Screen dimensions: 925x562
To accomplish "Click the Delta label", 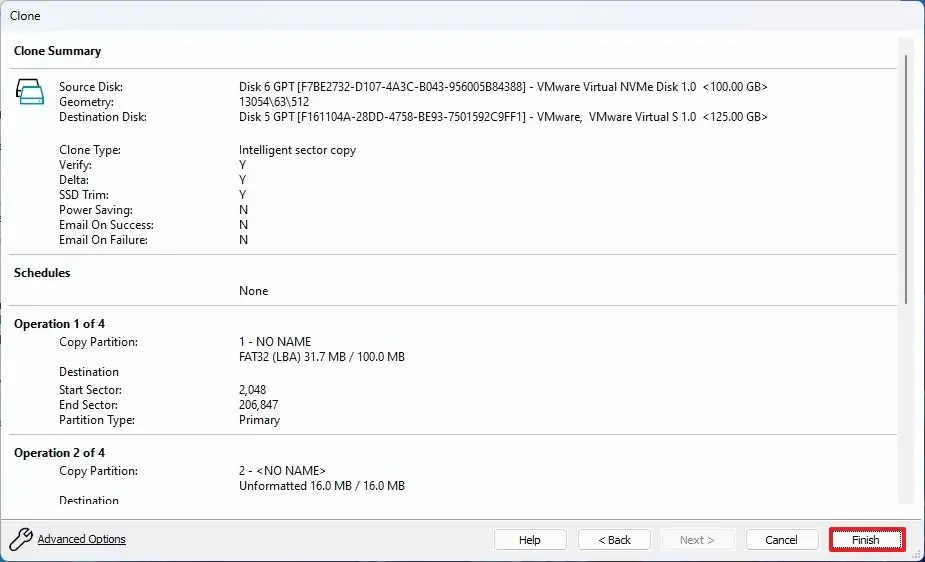I will point(74,180).
